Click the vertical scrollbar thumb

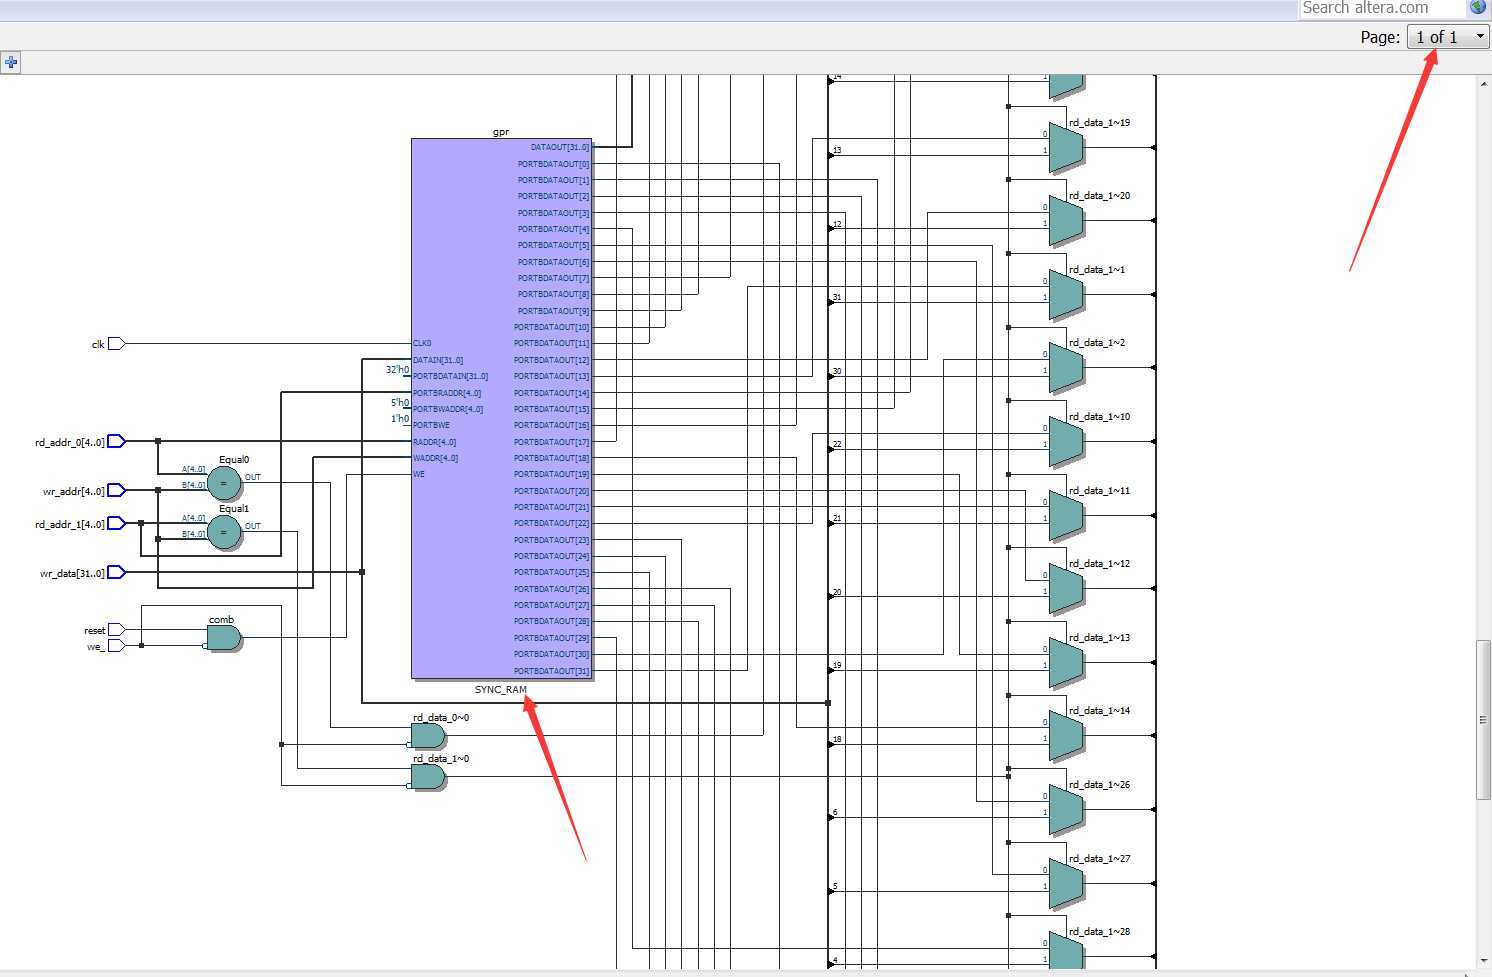(1483, 719)
